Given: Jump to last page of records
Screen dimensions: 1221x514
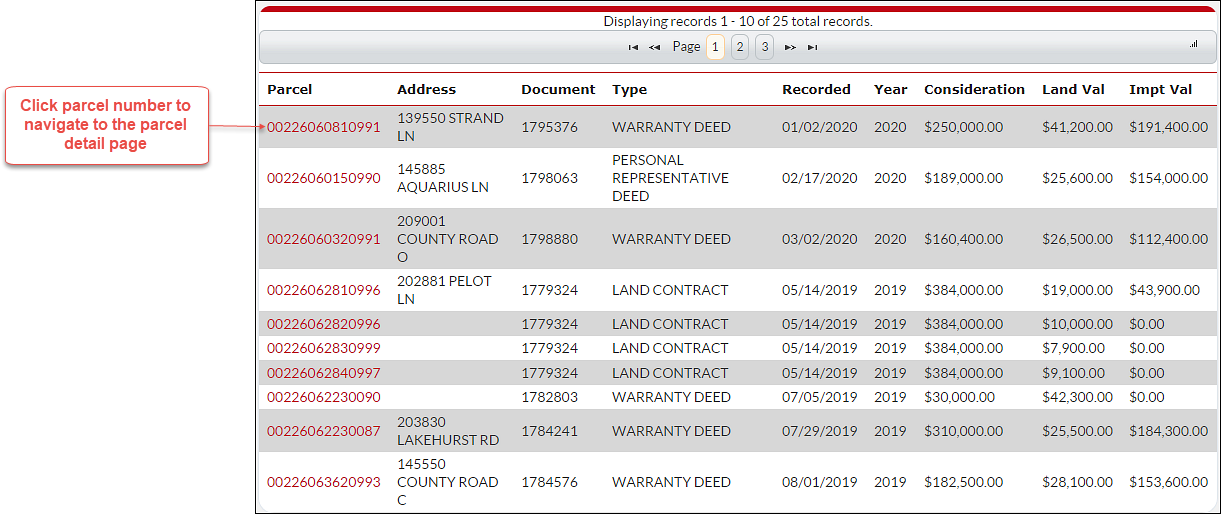Looking at the screenshot, I should tap(812, 47).
